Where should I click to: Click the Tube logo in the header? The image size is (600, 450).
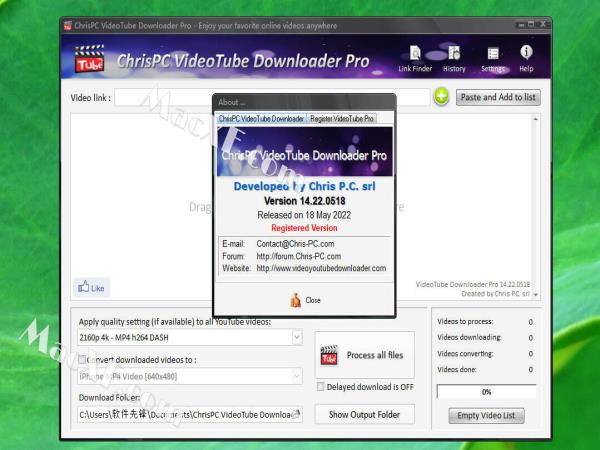89,59
